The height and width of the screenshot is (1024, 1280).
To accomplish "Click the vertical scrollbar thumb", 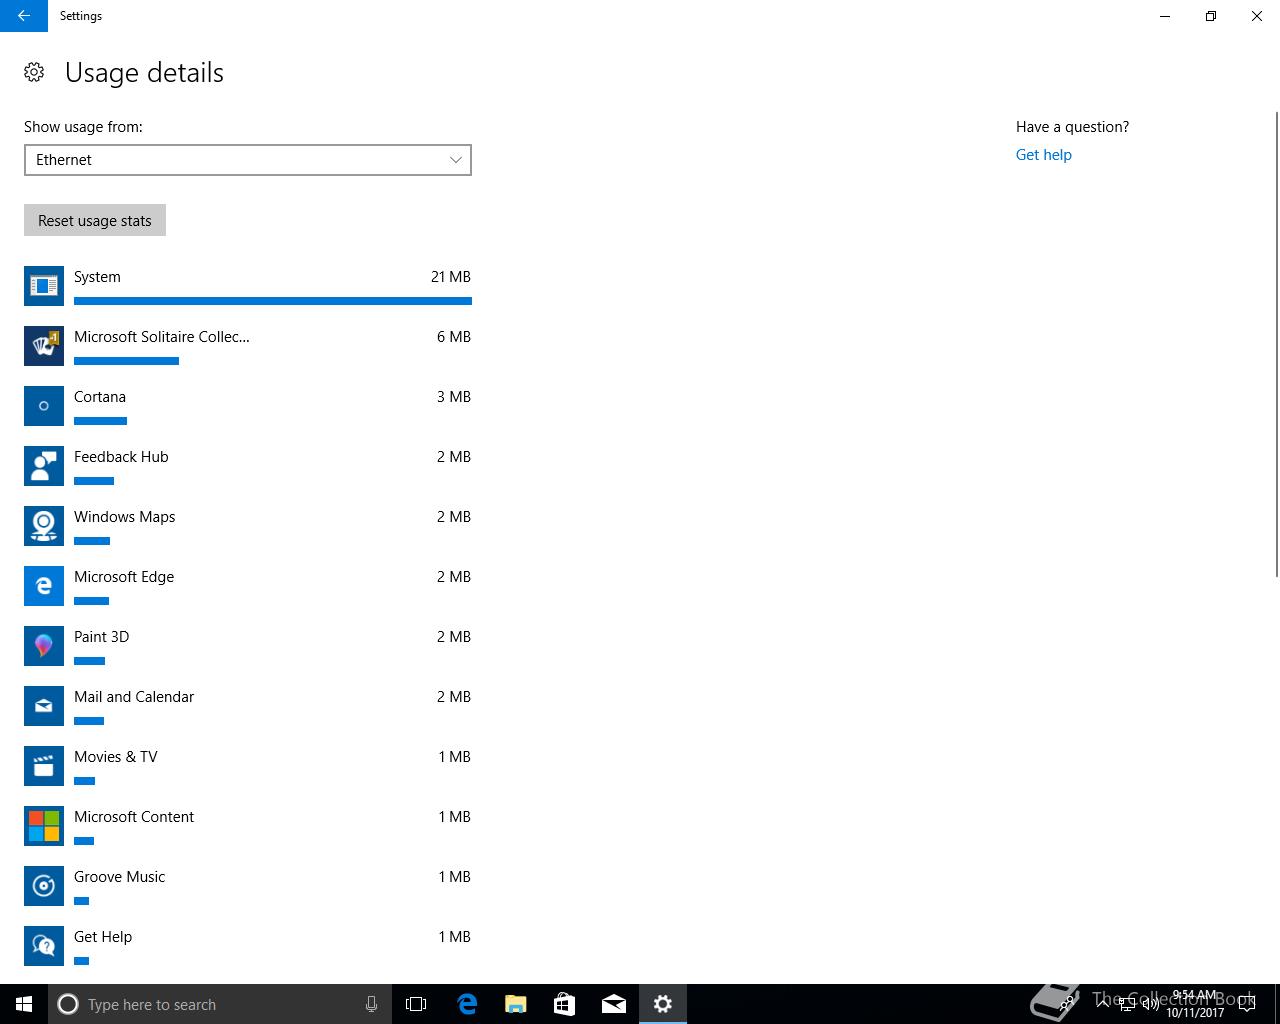I will (x=1276, y=344).
